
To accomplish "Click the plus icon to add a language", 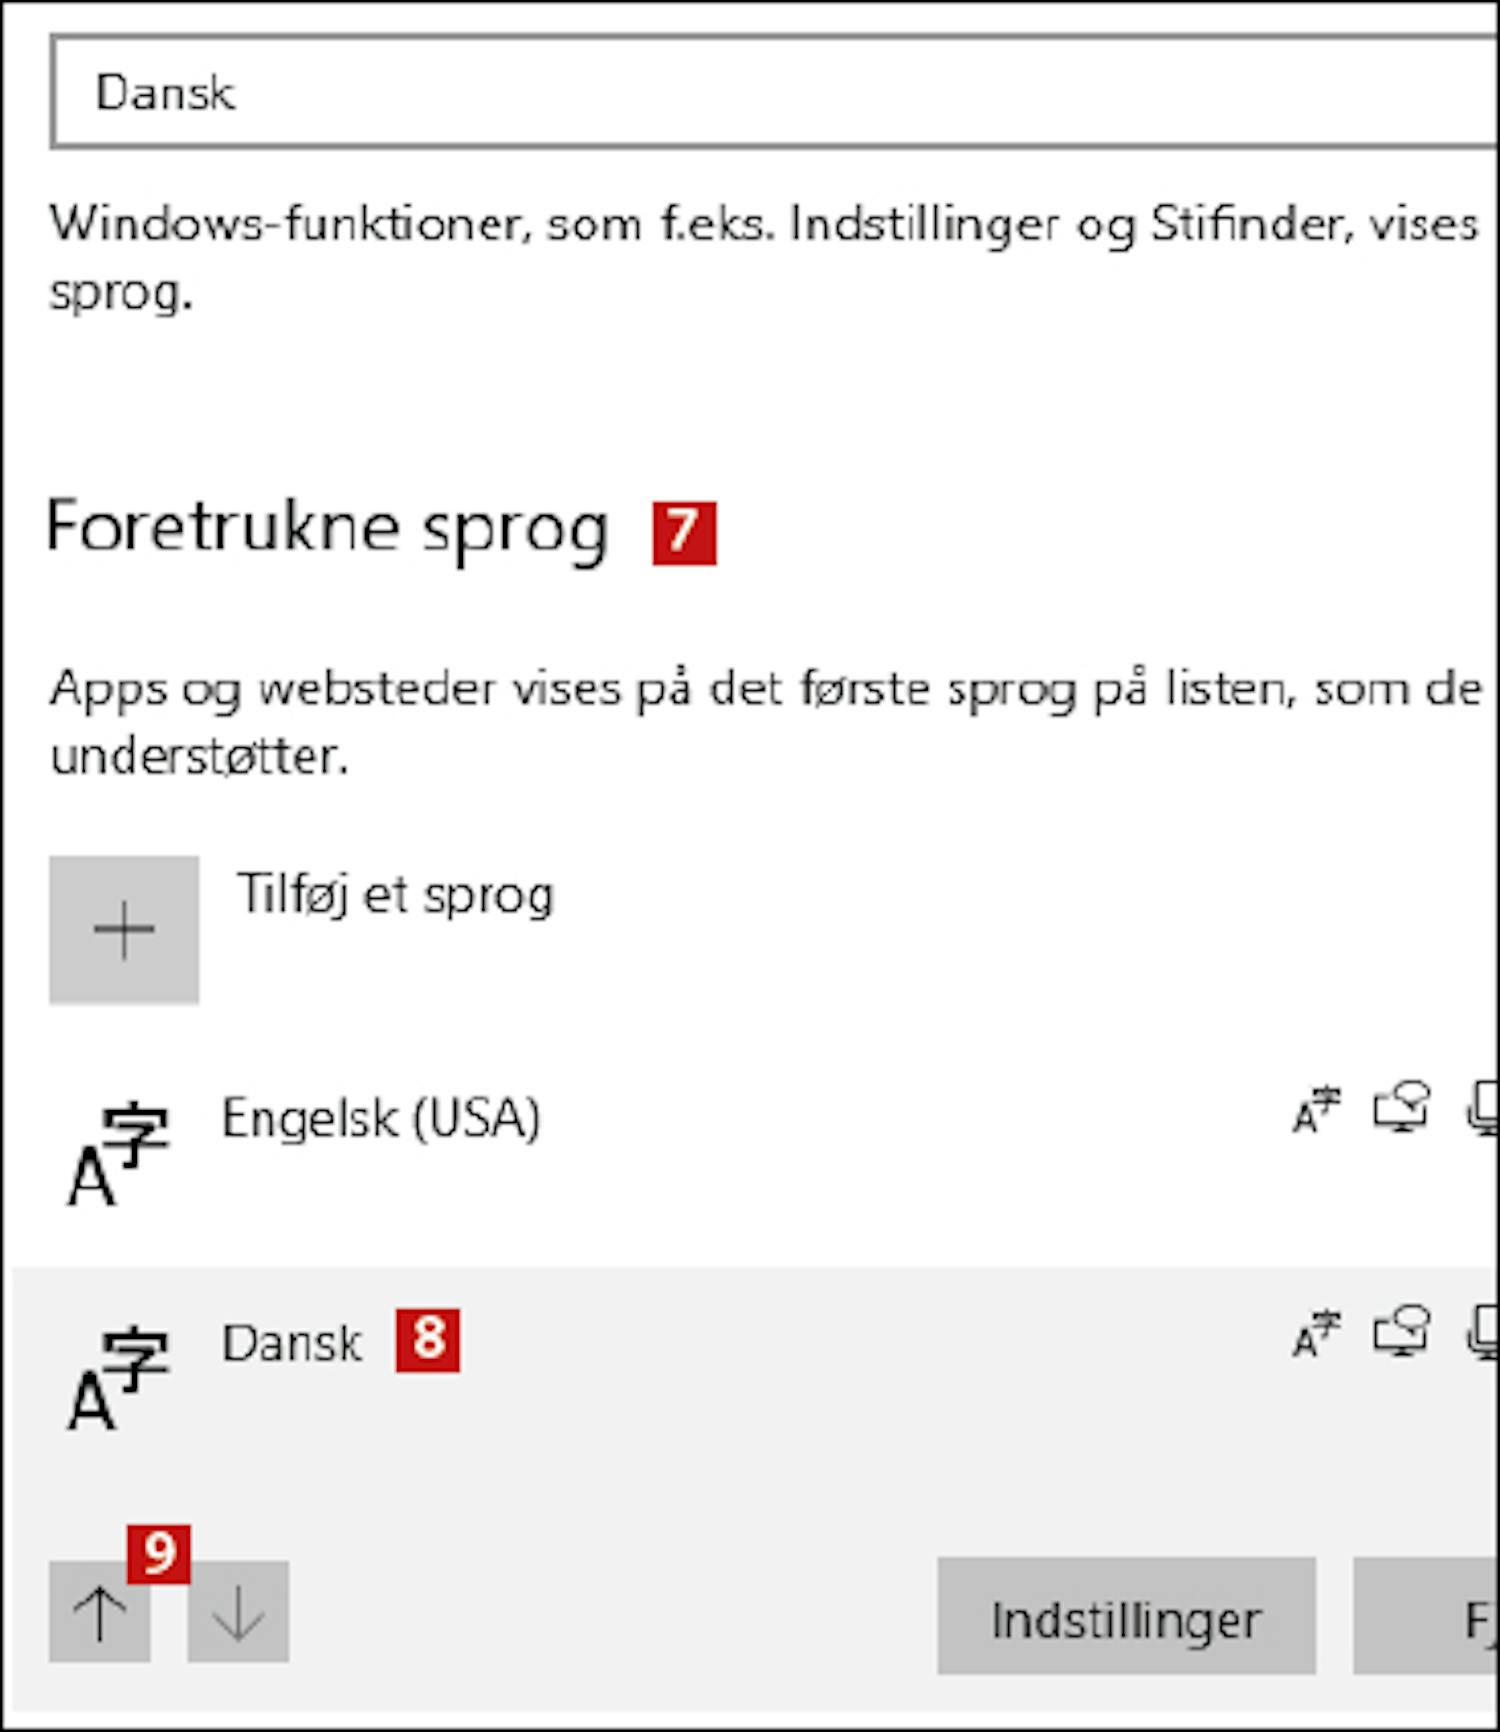I will point(124,929).
